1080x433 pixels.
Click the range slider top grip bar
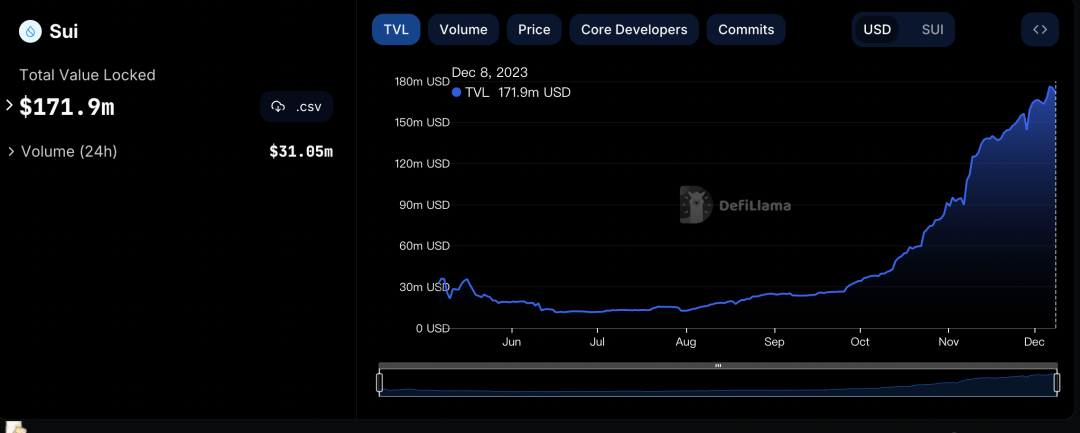pos(718,366)
